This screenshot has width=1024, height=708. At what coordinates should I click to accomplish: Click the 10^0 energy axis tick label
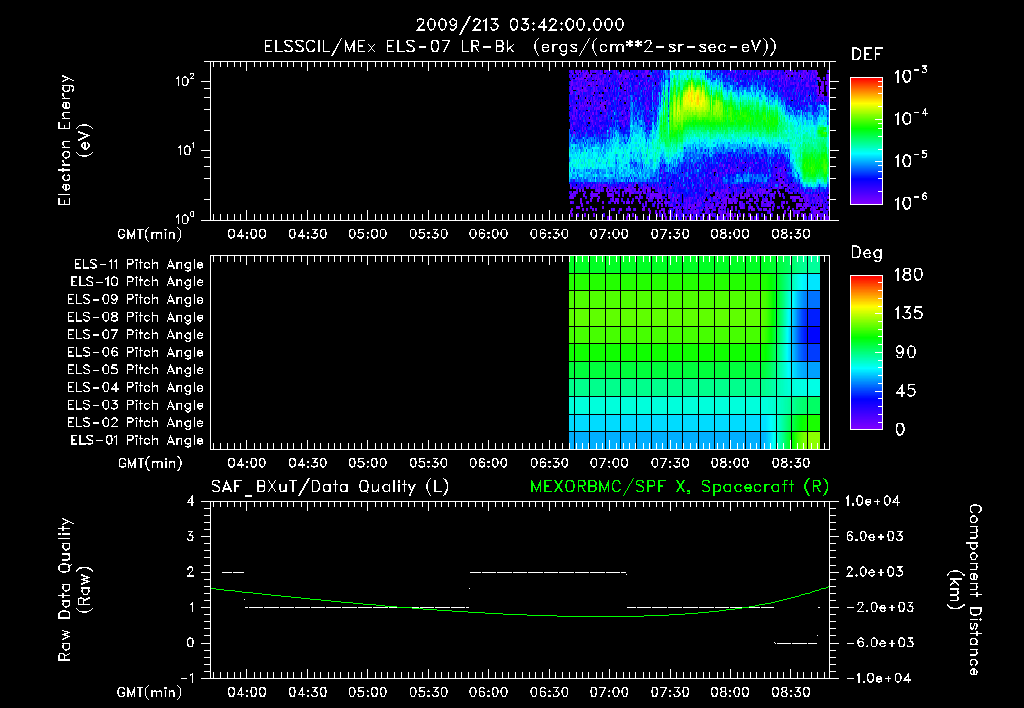tap(185, 217)
